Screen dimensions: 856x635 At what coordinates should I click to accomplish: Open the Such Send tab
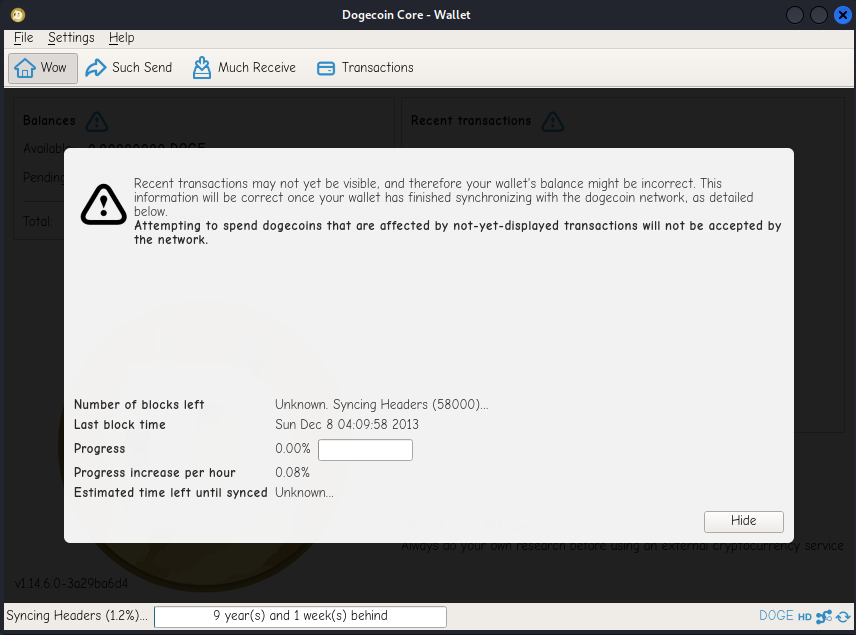coord(129,68)
